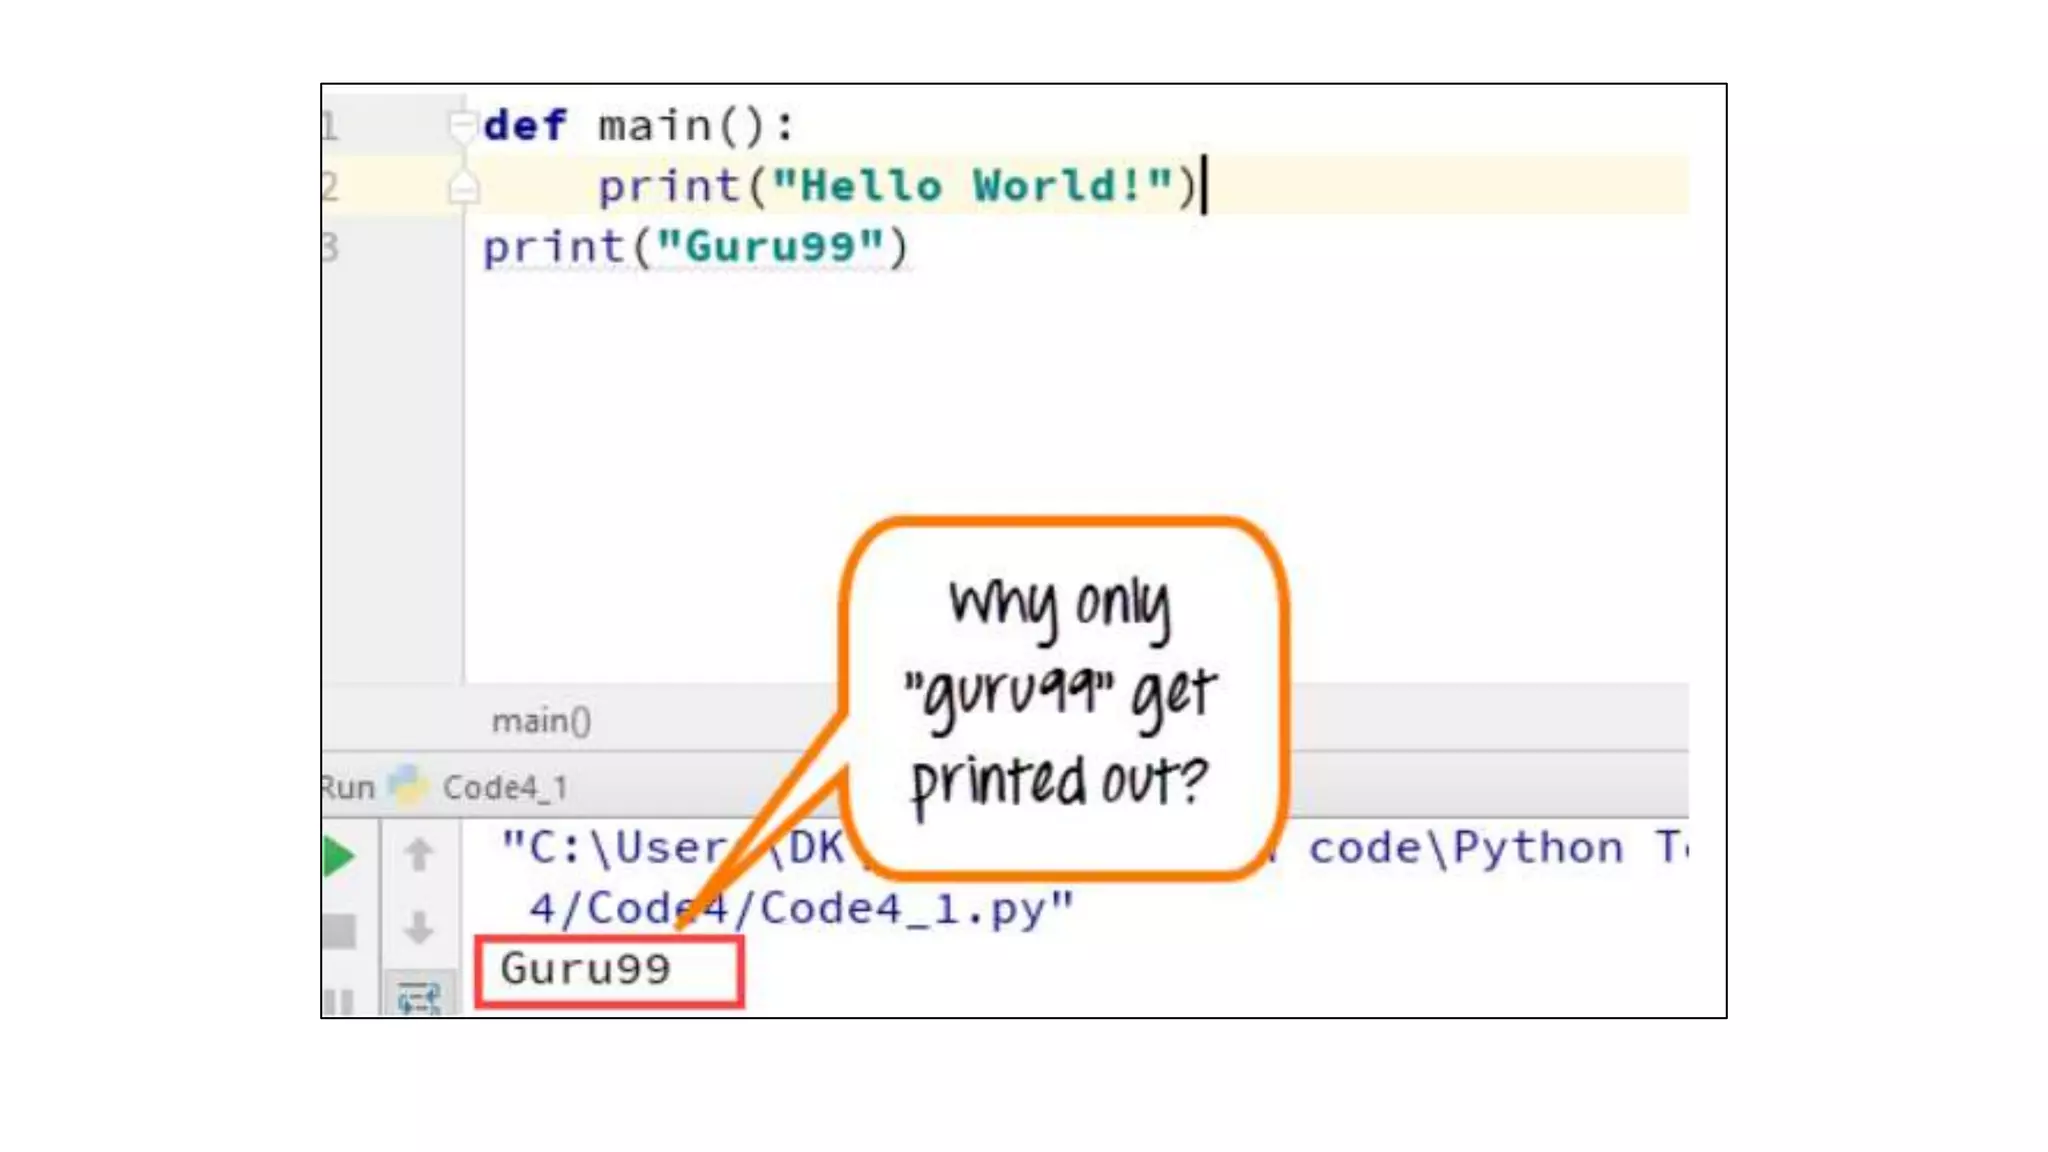The width and height of the screenshot is (2048, 1152).
Task: Click the main() breadcrumb
Action: (x=541, y=721)
